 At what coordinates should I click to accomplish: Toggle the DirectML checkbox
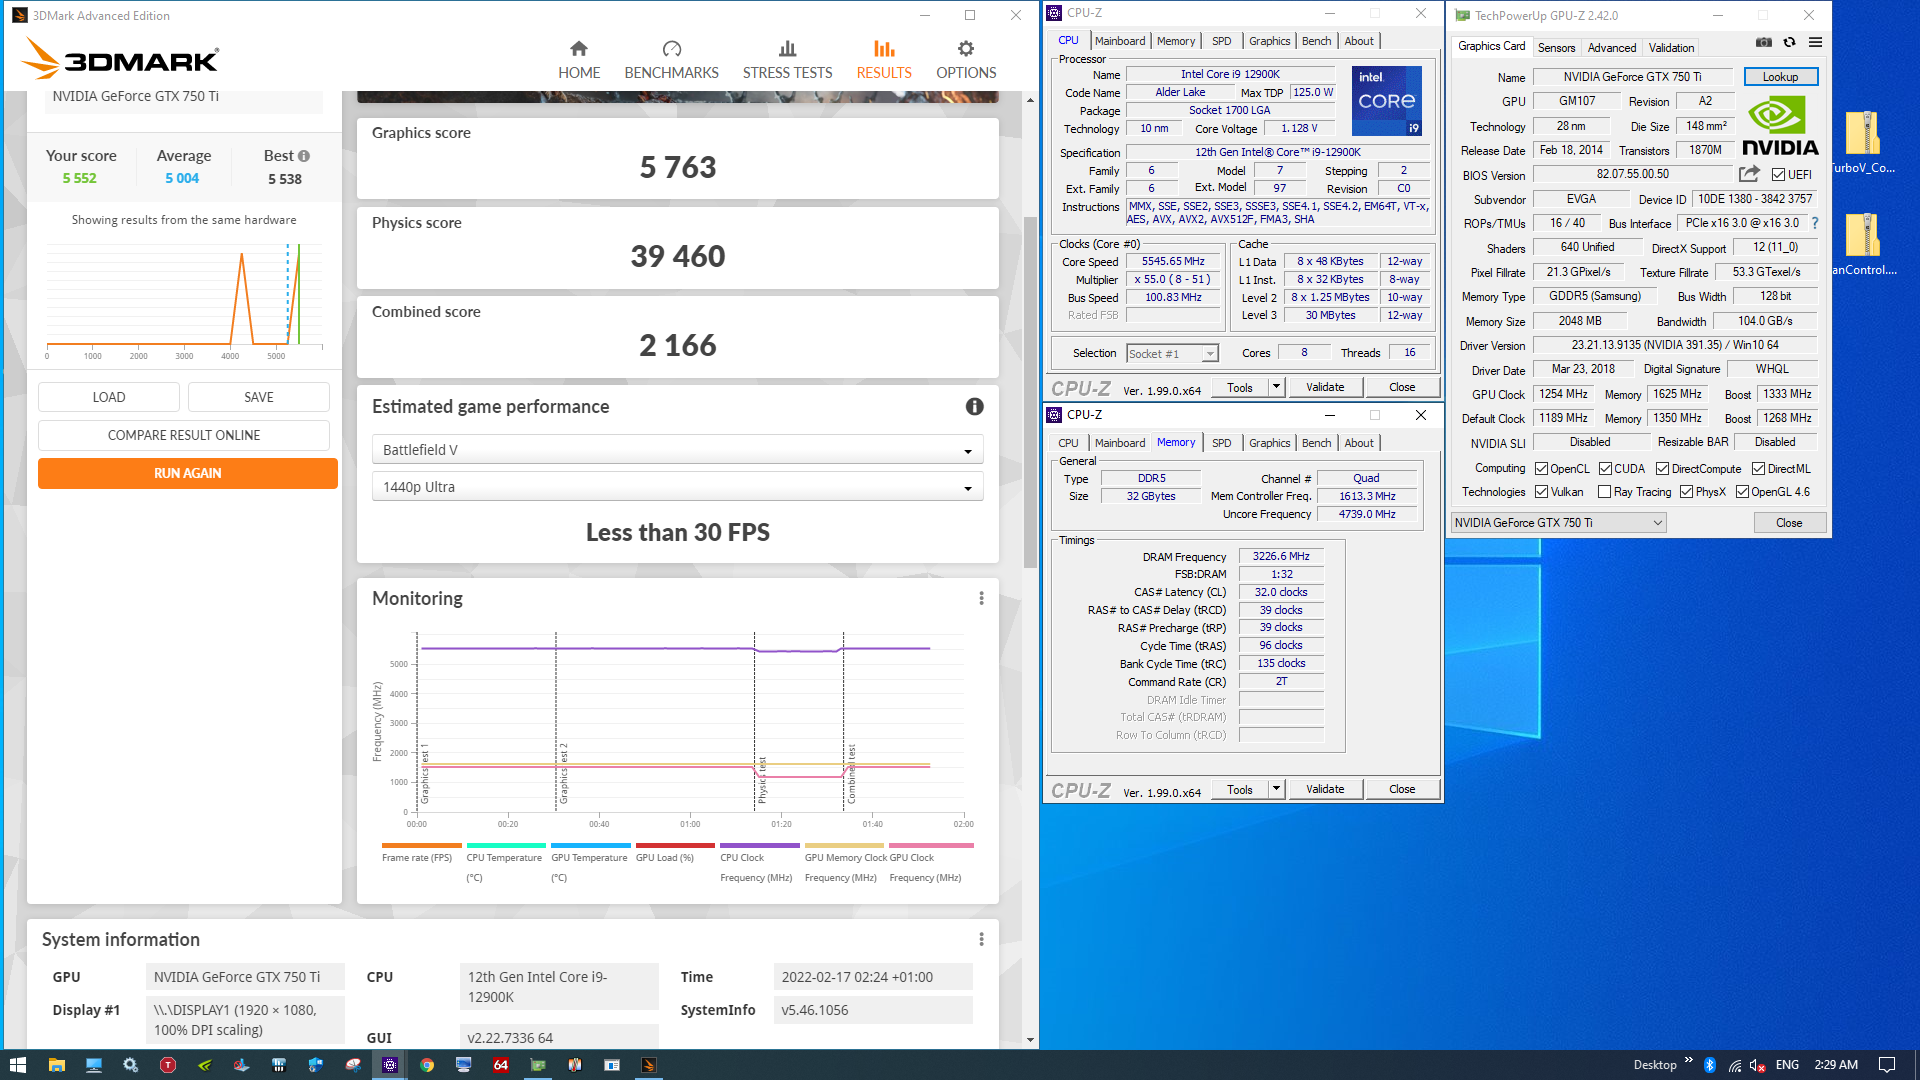point(1758,468)
